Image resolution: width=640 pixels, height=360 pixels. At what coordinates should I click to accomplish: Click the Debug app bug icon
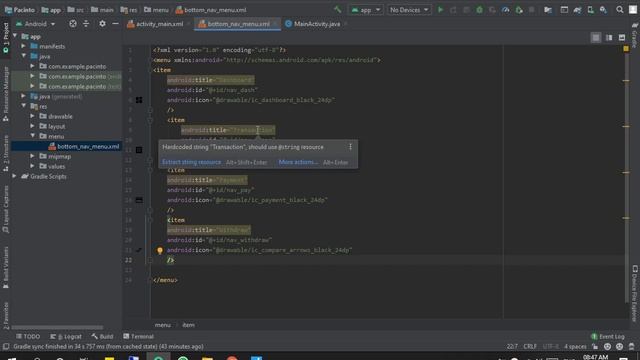[479, 9]
